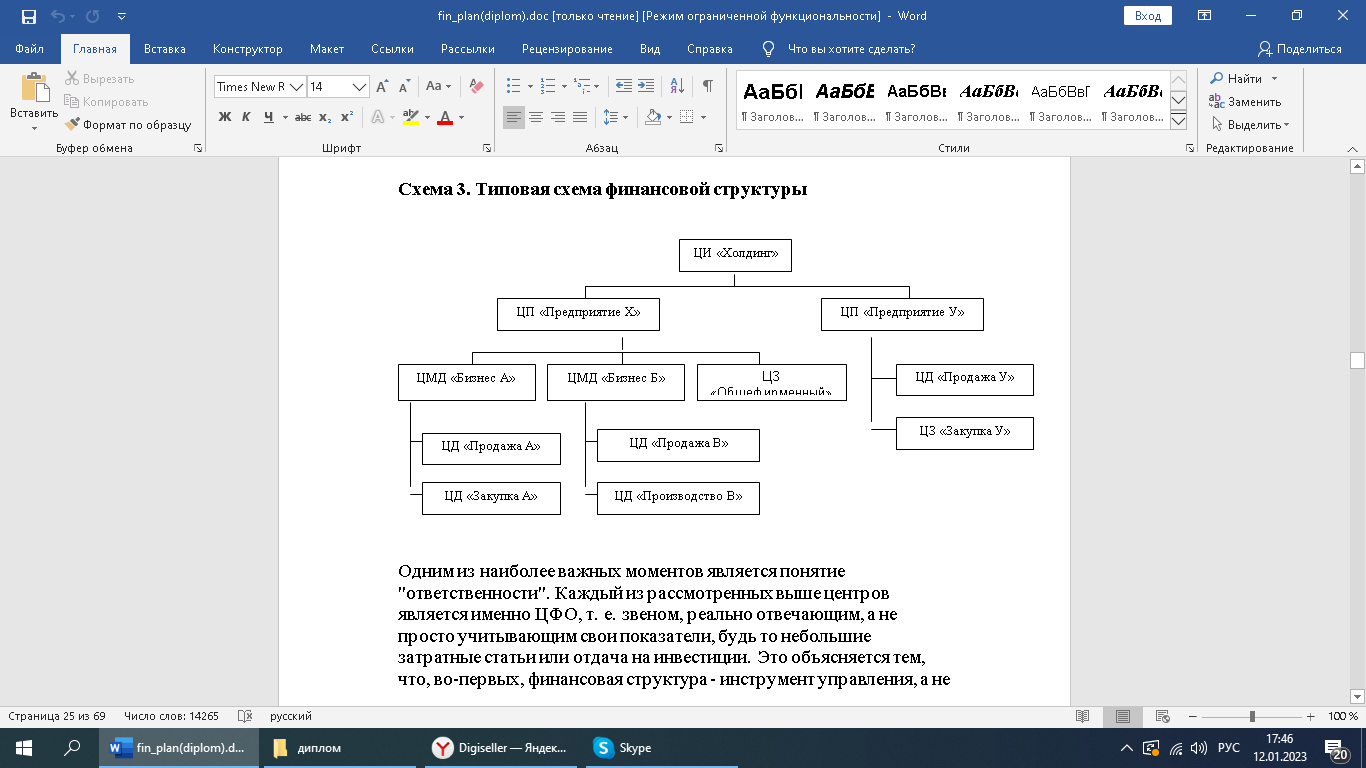Open Skype from the taskbar

624,748
